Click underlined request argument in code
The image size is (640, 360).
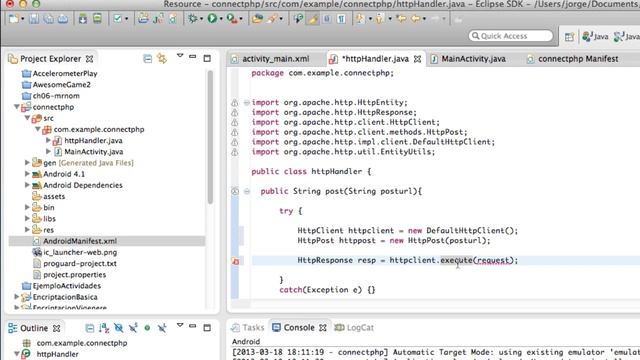[x=493, y=260]
